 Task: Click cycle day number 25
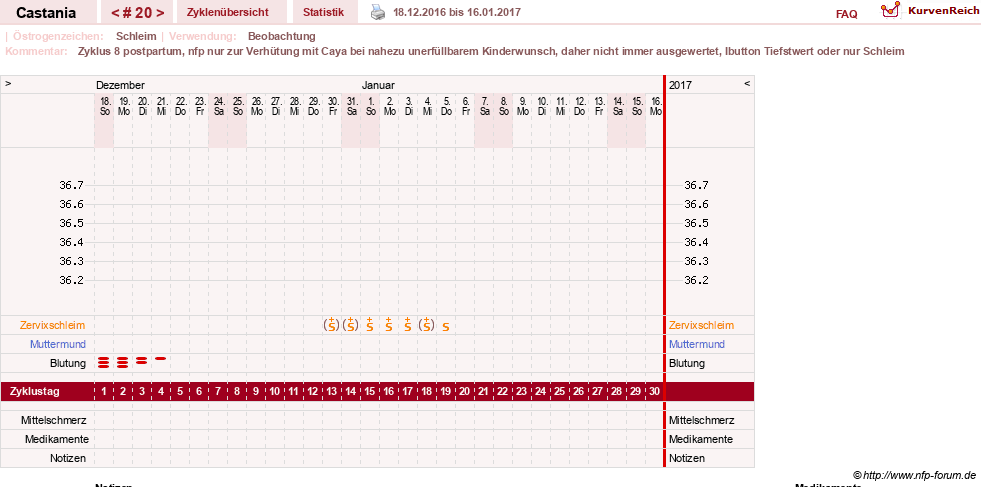[560, 392]
